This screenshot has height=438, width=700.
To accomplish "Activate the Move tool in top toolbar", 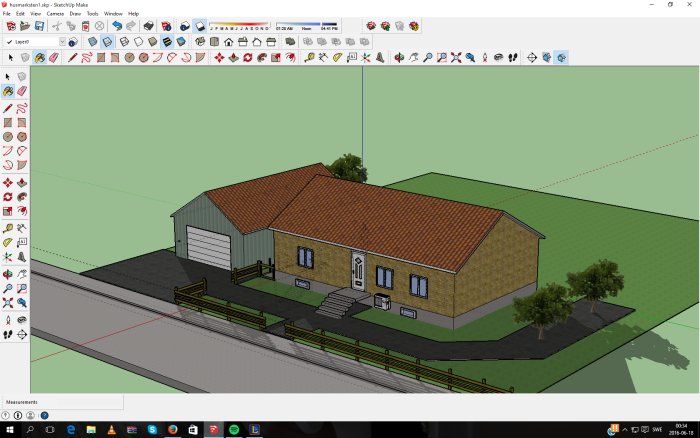I will click(x=219, y=58).
